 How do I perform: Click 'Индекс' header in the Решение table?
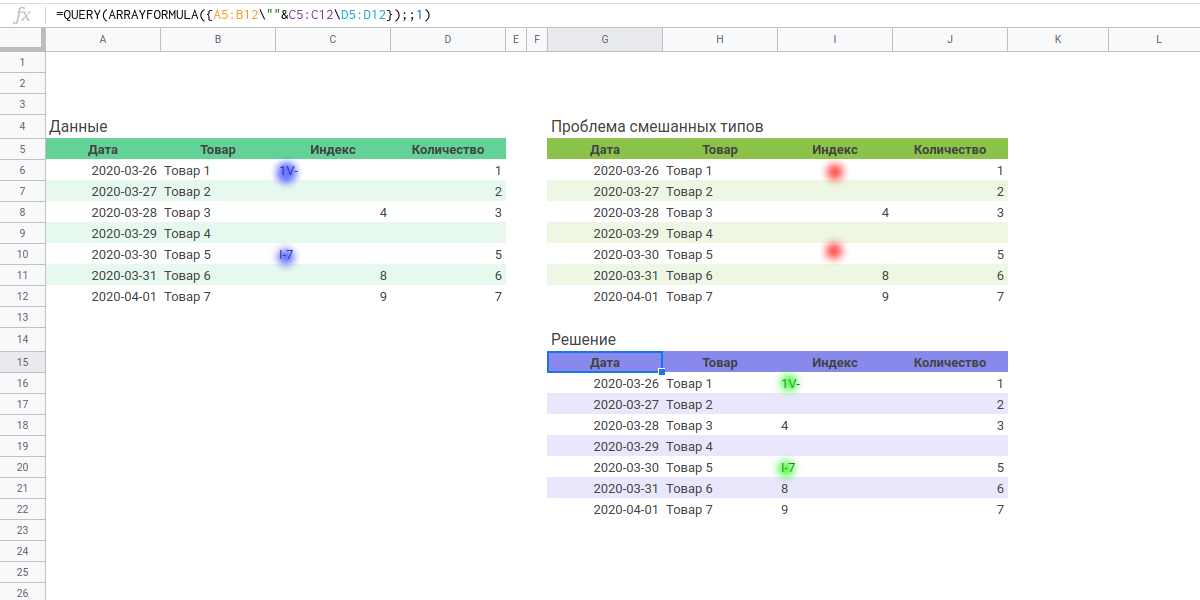pos(835,363)
